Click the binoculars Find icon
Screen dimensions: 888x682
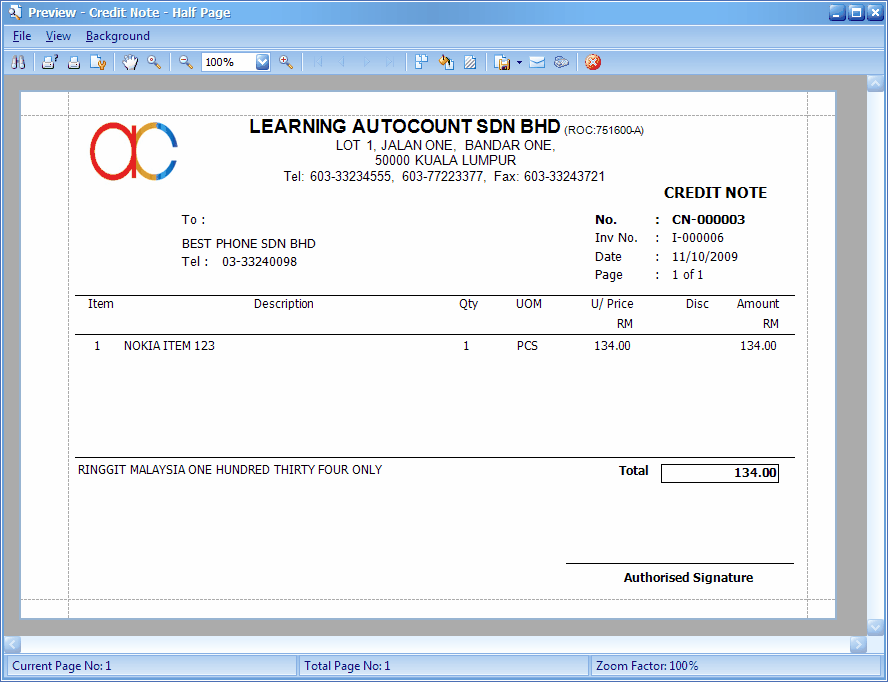18,62
